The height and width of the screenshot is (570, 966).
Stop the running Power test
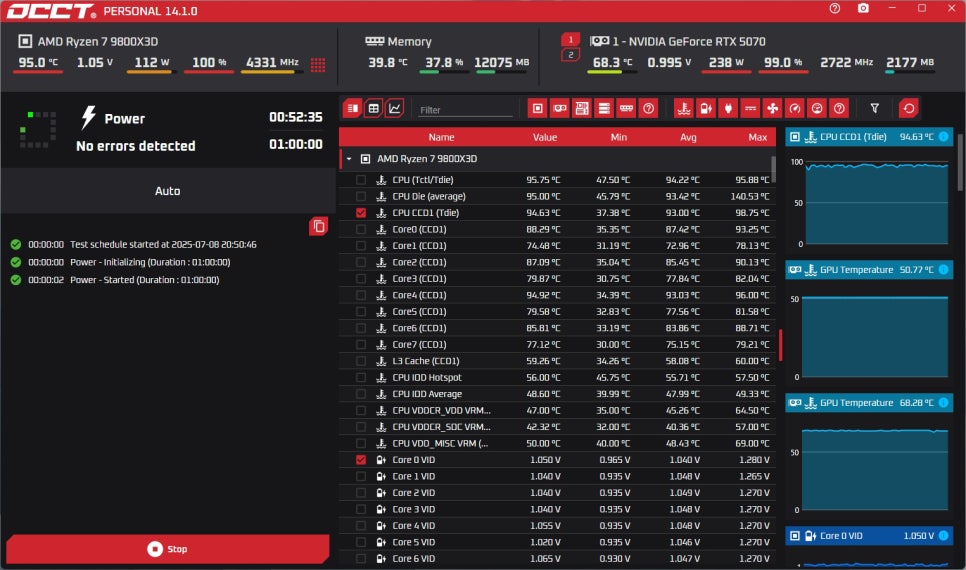coord(168,549)
